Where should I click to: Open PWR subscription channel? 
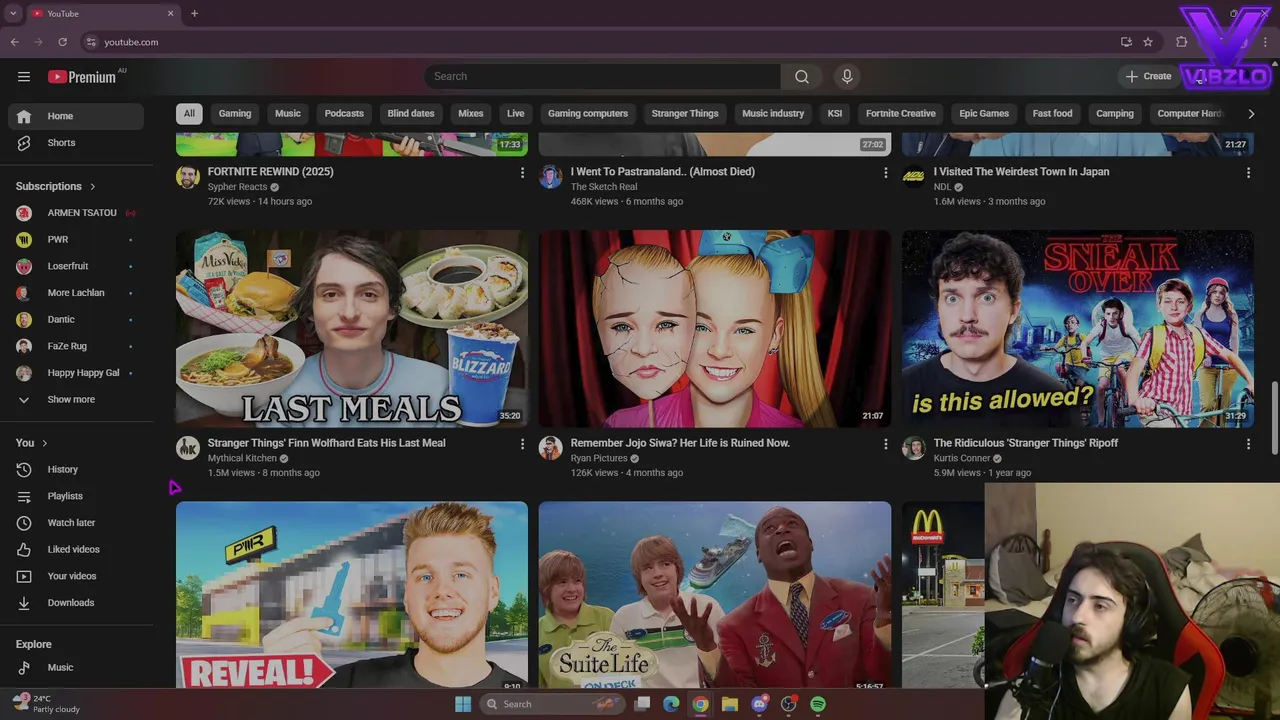point(76,240)
